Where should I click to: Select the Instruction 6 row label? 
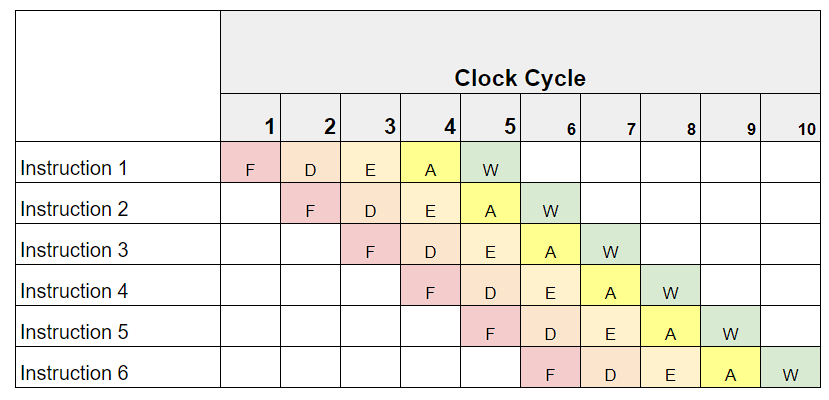pos(75,373)
